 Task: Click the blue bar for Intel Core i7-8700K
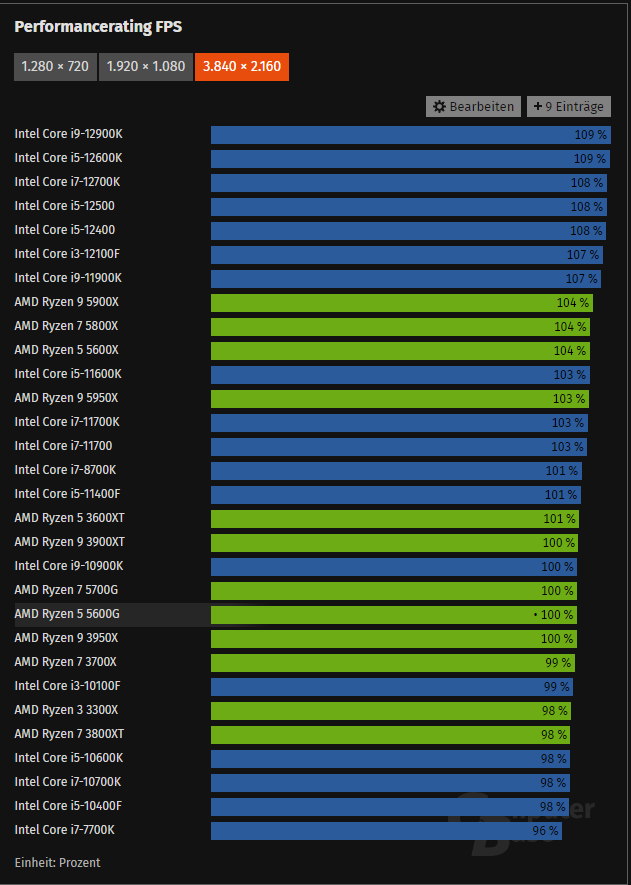pos(396,471)
